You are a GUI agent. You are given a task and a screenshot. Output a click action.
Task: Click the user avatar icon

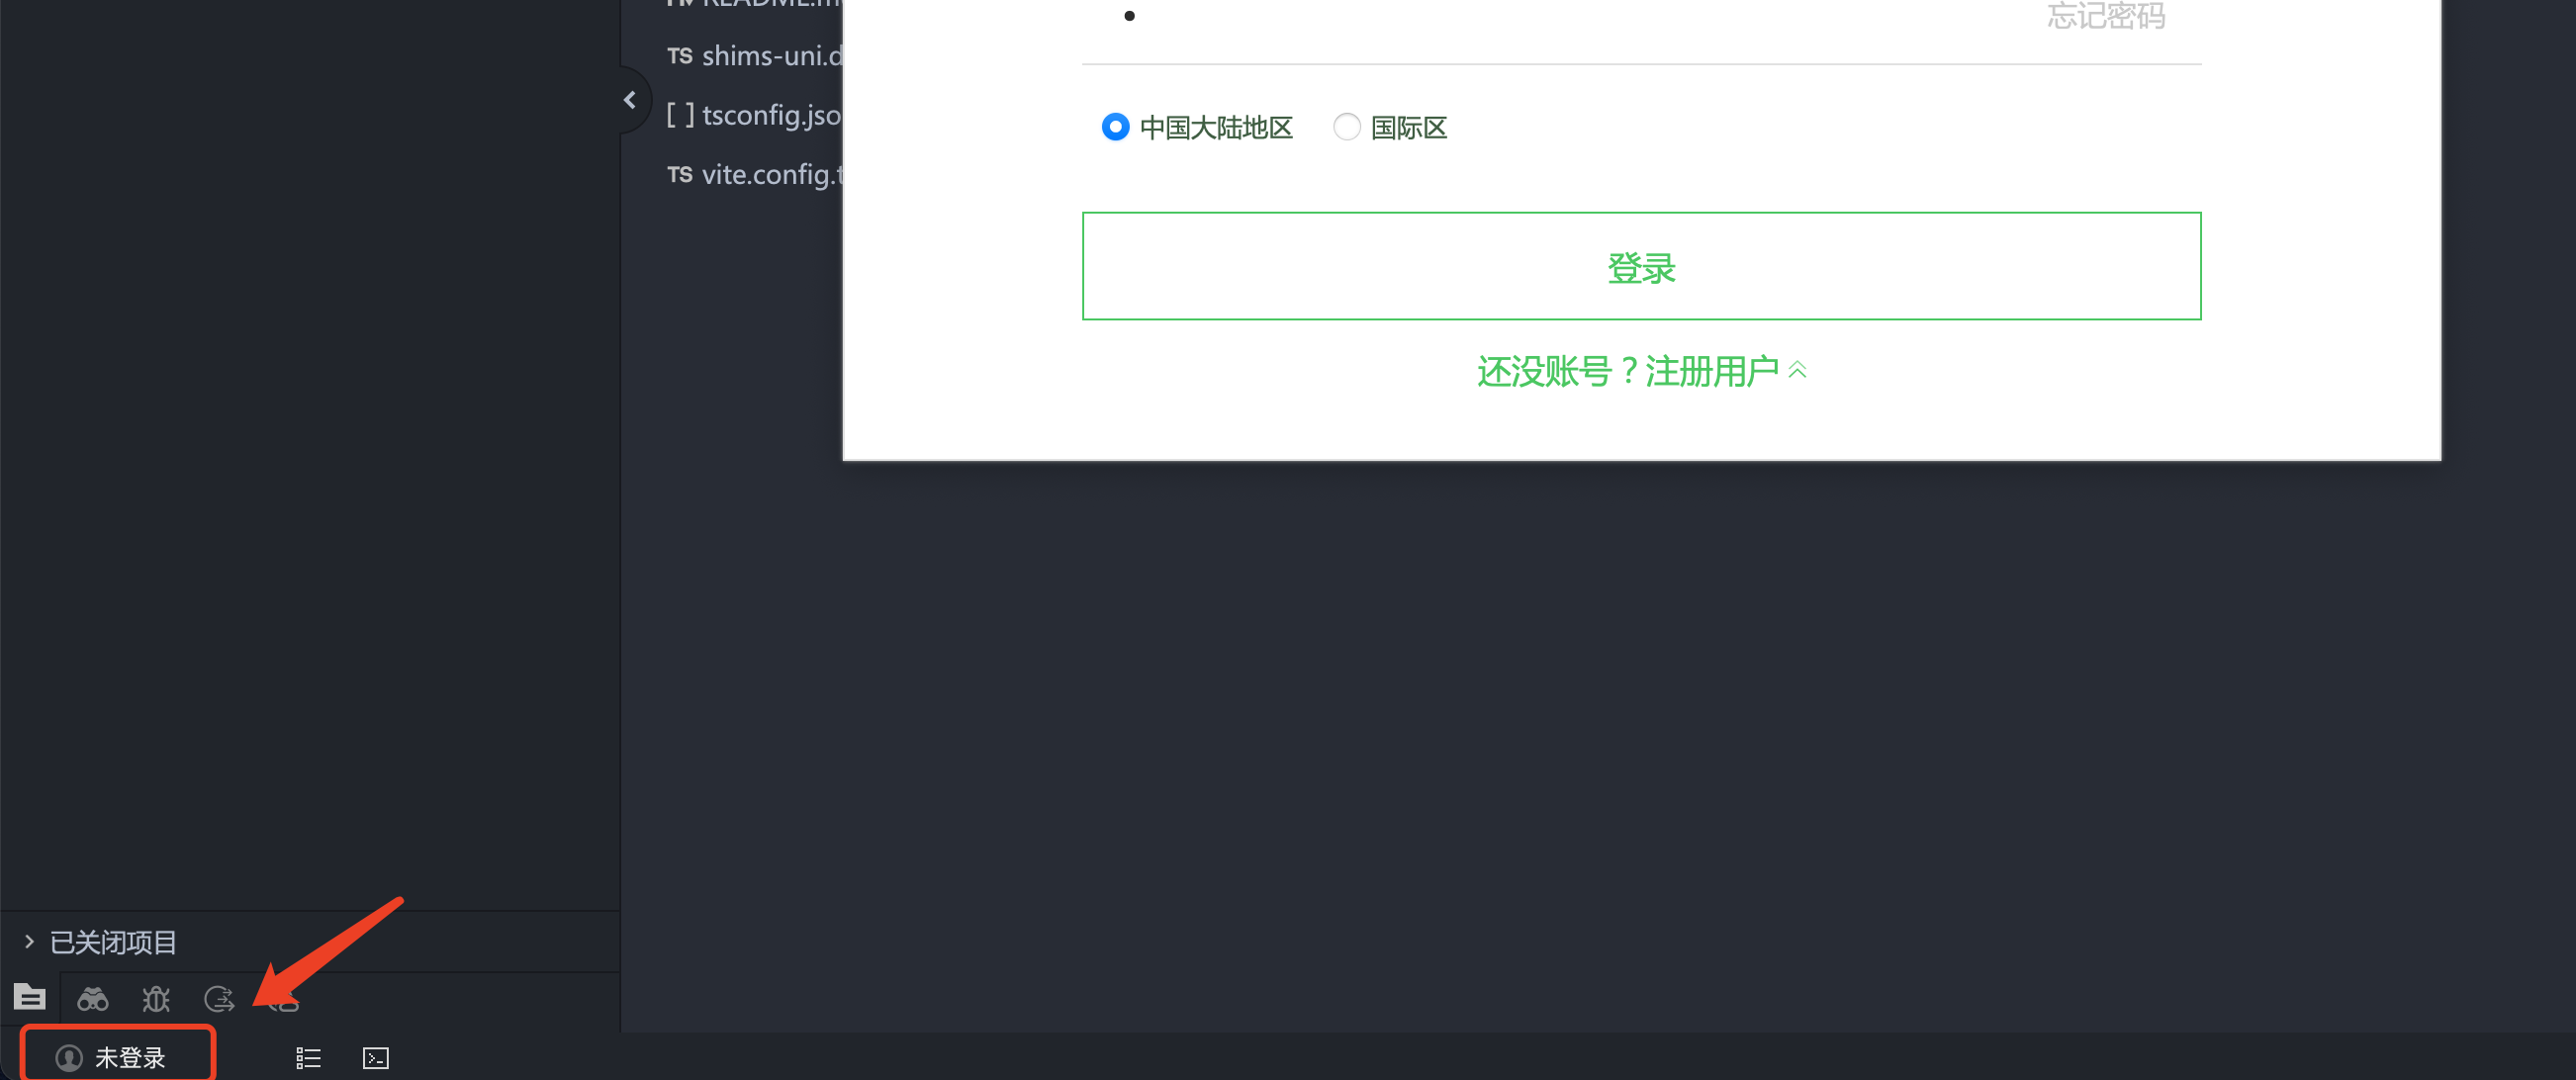tap(69, 1057)
